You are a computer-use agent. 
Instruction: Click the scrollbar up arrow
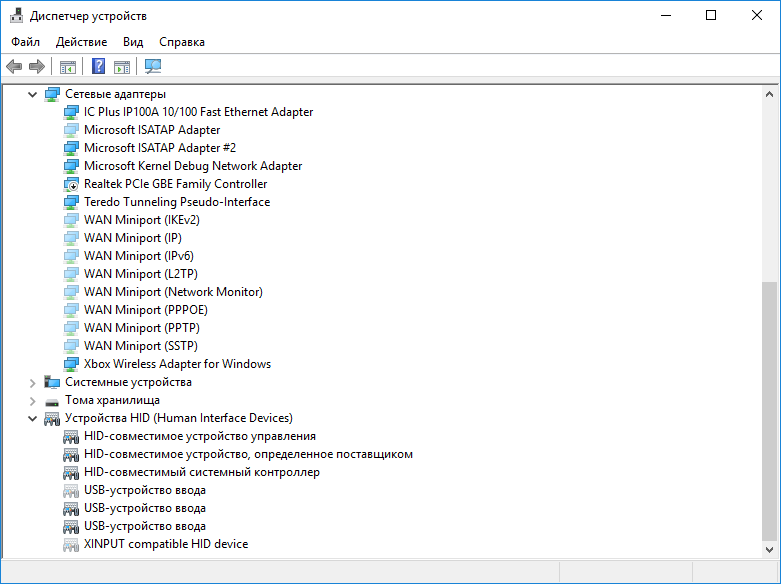(x=769, y=94)
